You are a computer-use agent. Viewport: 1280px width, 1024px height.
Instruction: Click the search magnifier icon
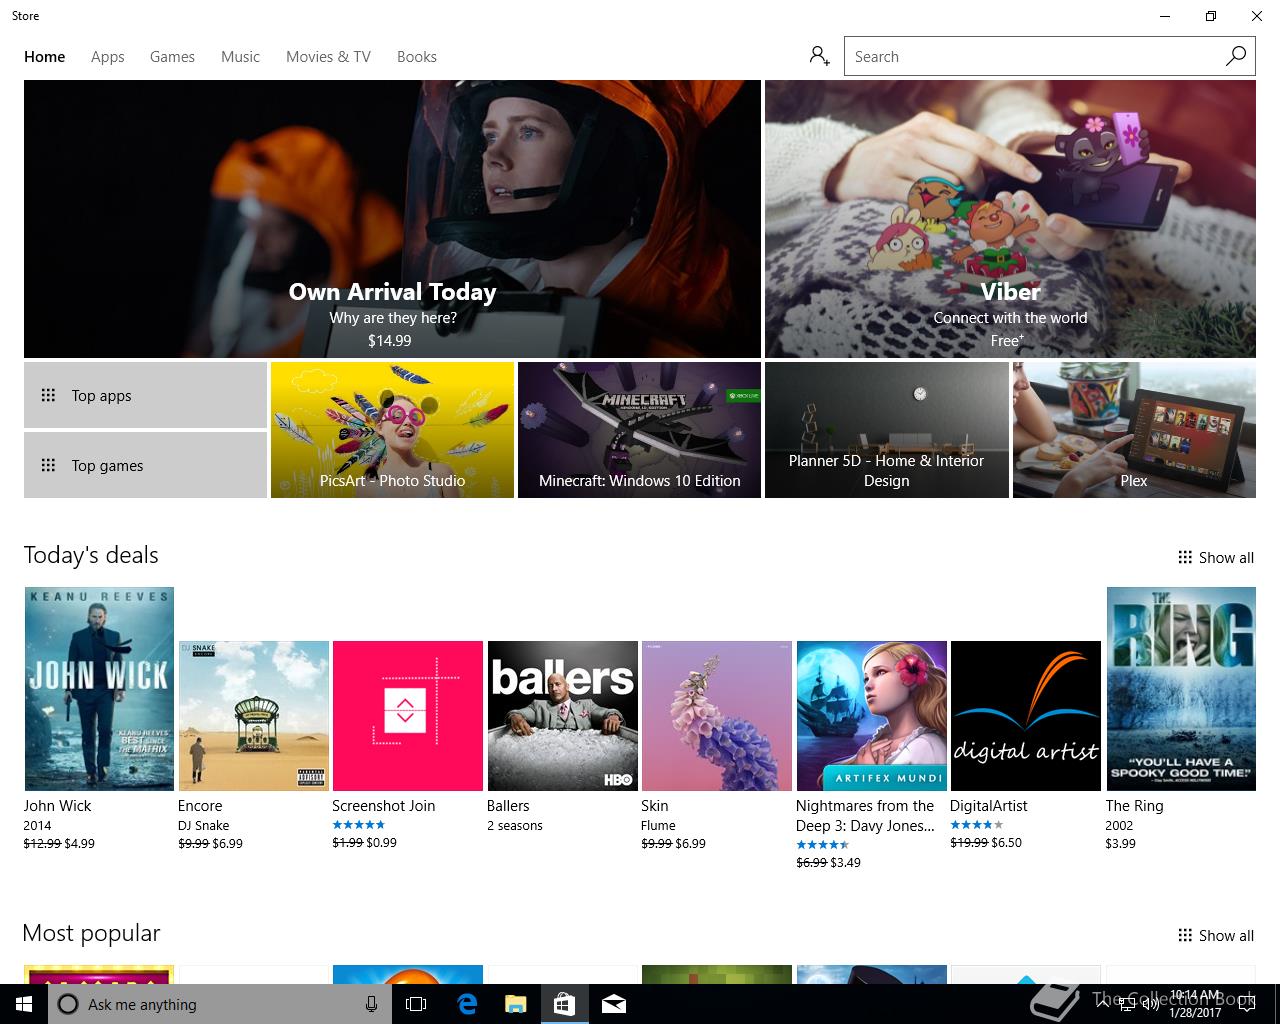(x=1236, y=56)
